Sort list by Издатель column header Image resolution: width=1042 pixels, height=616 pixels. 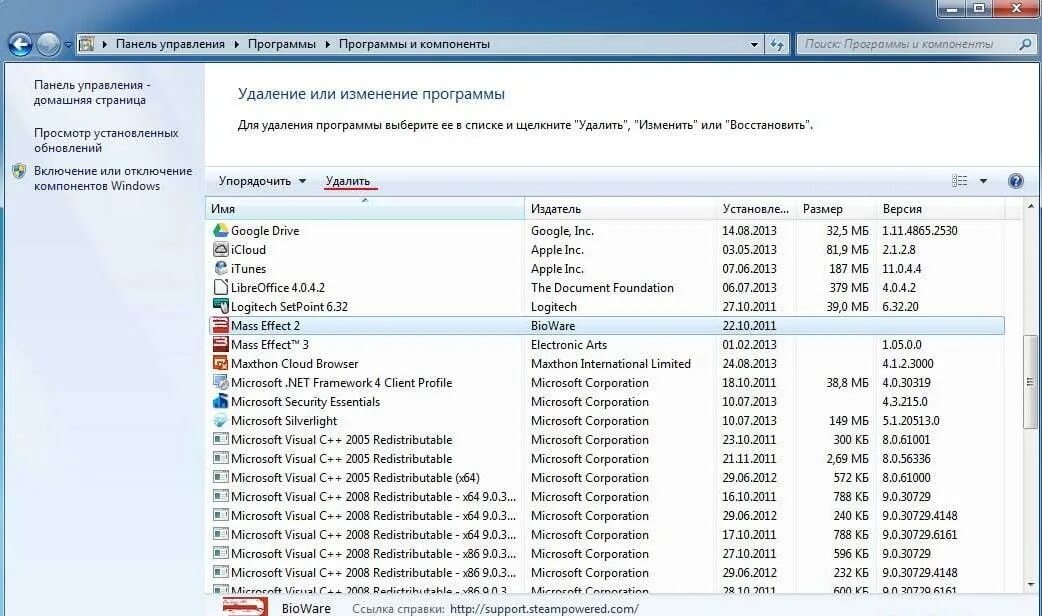[x=621, y=209]
